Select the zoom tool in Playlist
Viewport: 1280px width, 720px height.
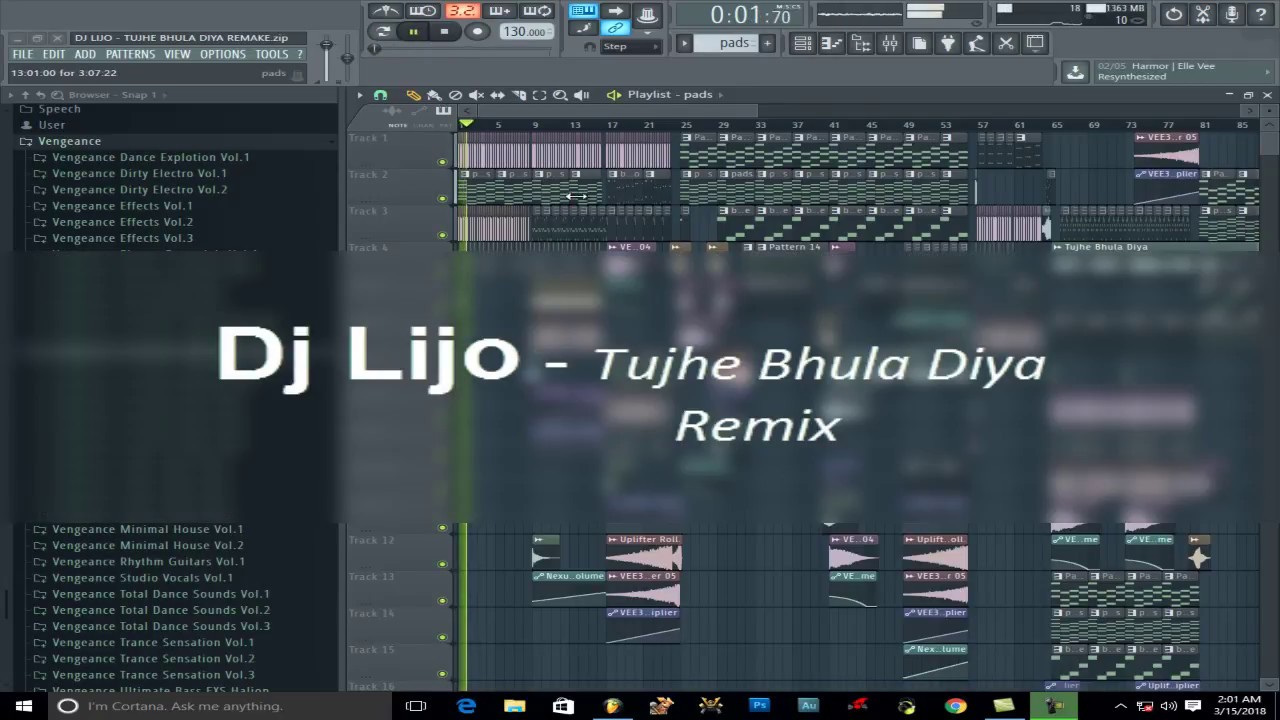pos(560,95)
